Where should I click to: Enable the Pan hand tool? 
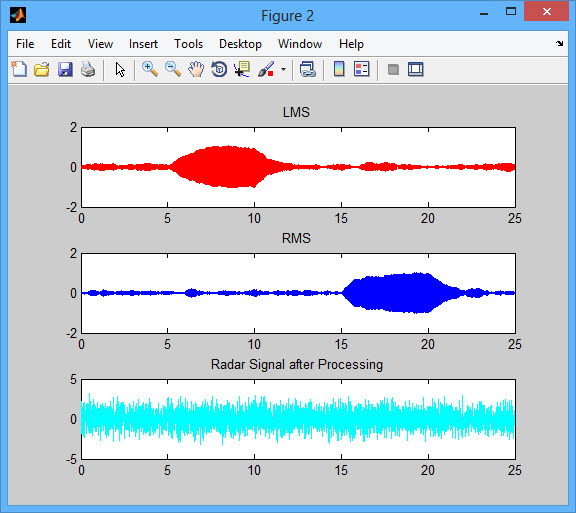(x=196, y=69)
